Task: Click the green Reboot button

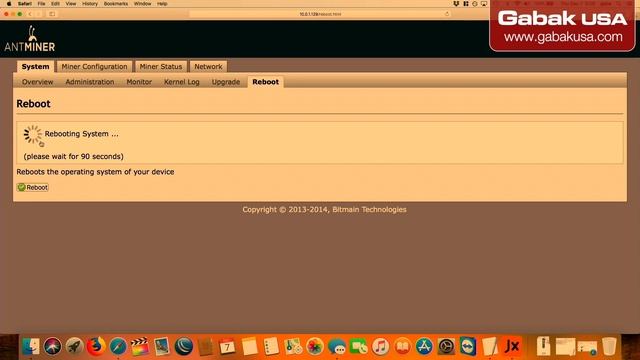Action: click(x=33, y=187)
